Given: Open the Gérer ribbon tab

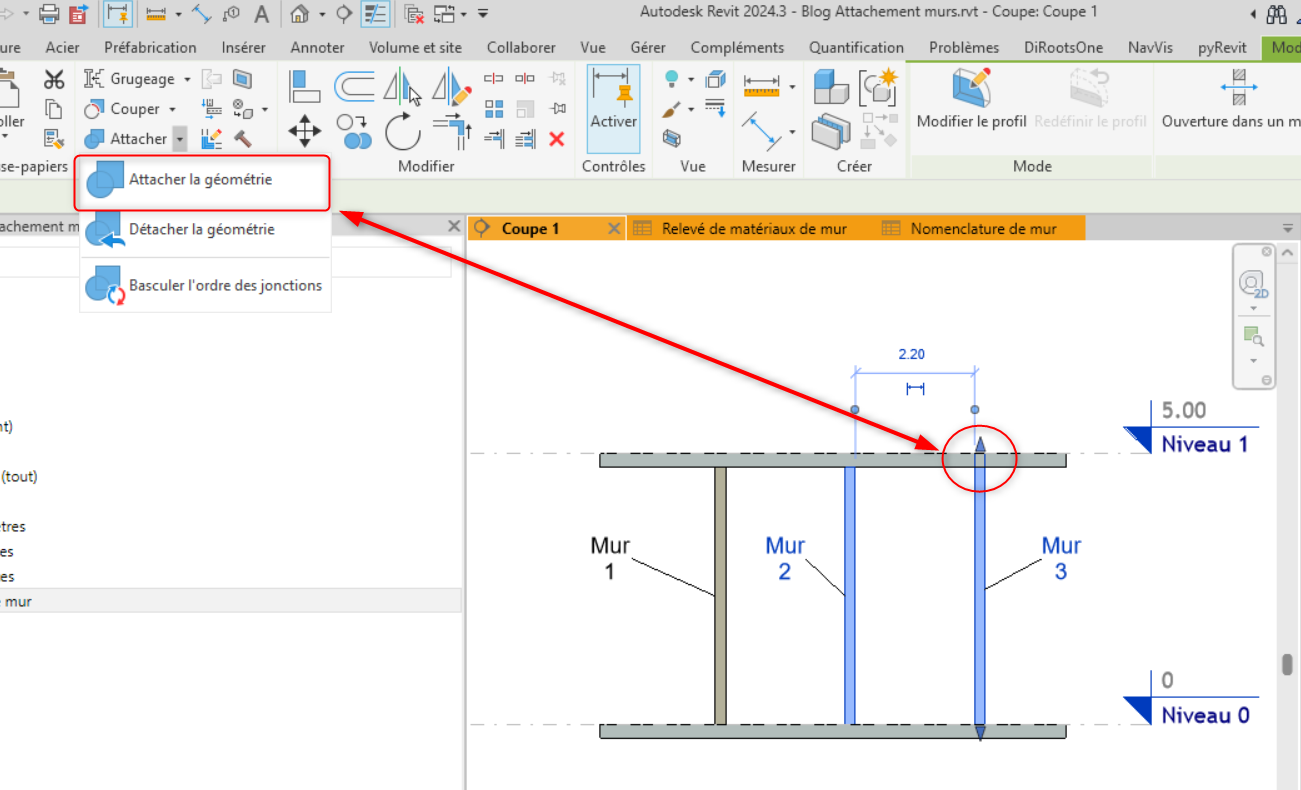Looking at the screenshot, I should 648,47.
